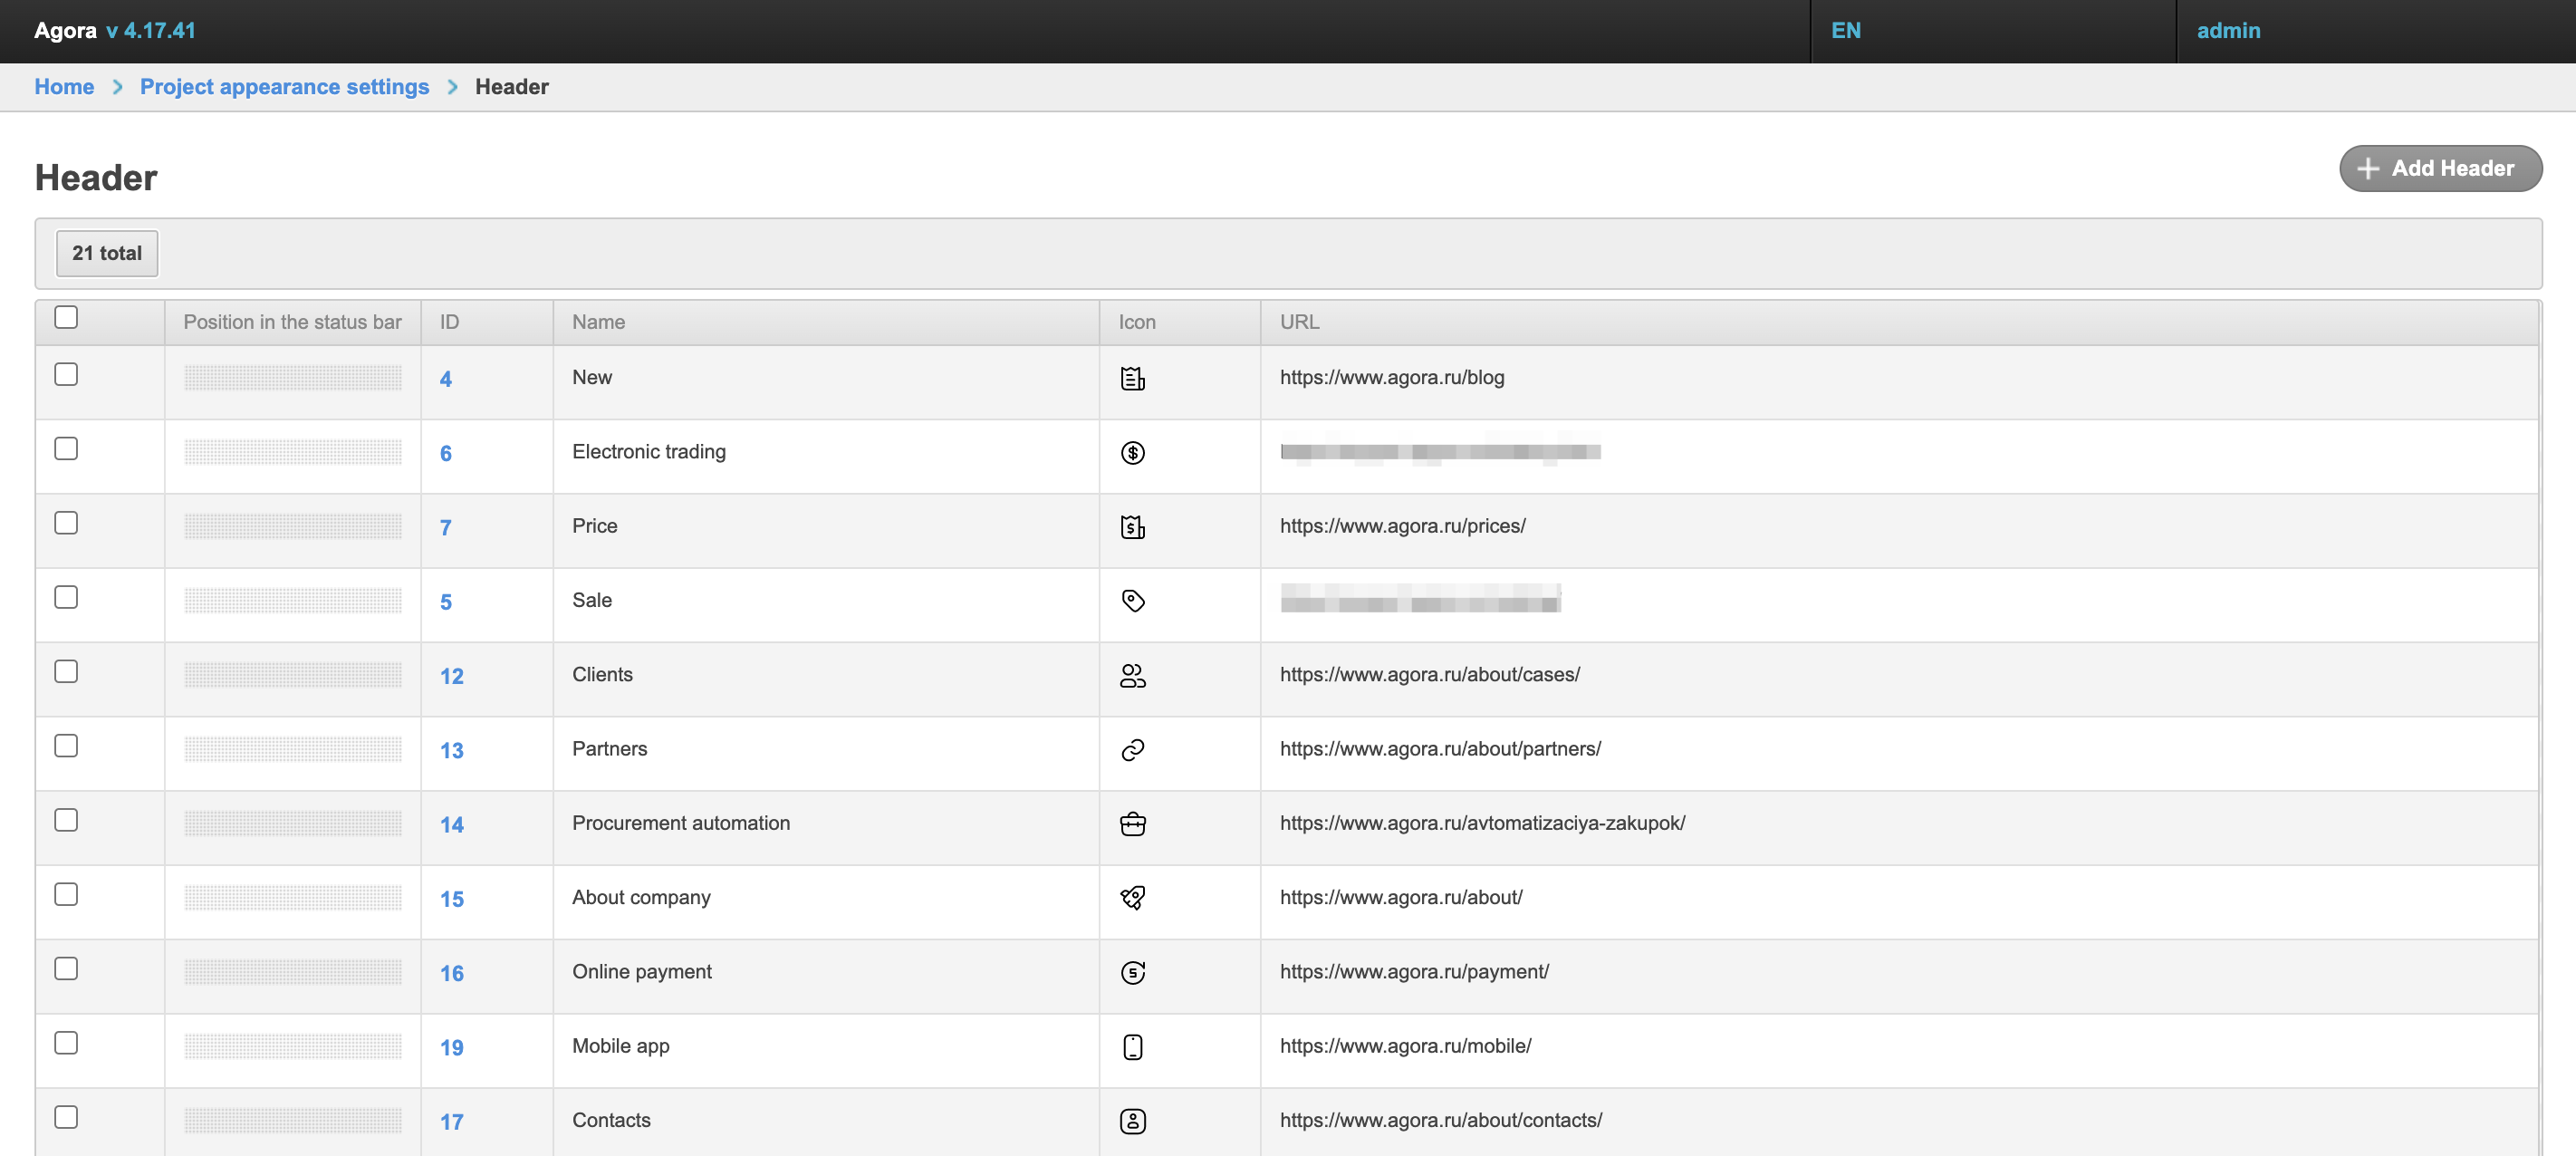Screen dimensions: 2576x1156
Task: Click the mobile phone icon for Mobile app
Action: (x=1132, y=1047)
